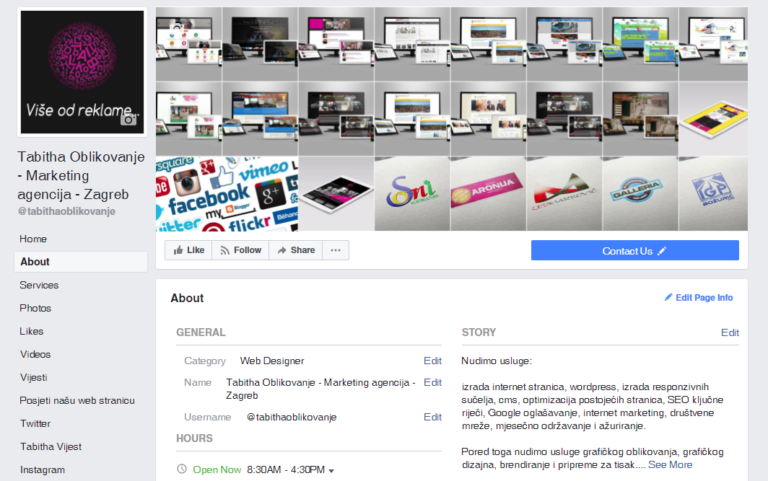768x481 pixels.
Task: Open Instagram tab in the sidebar
Action: coord(42,469)
